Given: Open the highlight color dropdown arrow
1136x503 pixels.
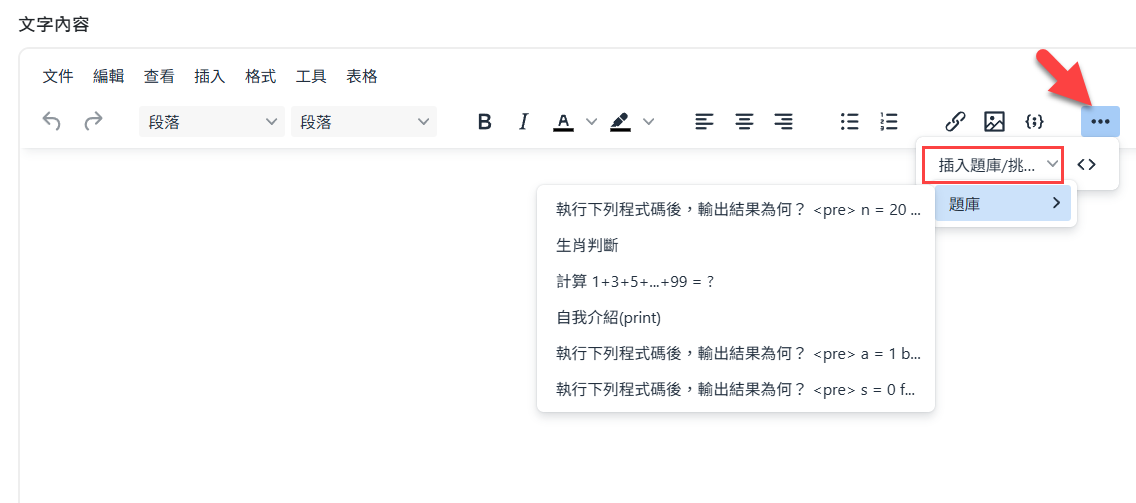Looking at the screenshot, I should tap(648, 122).
